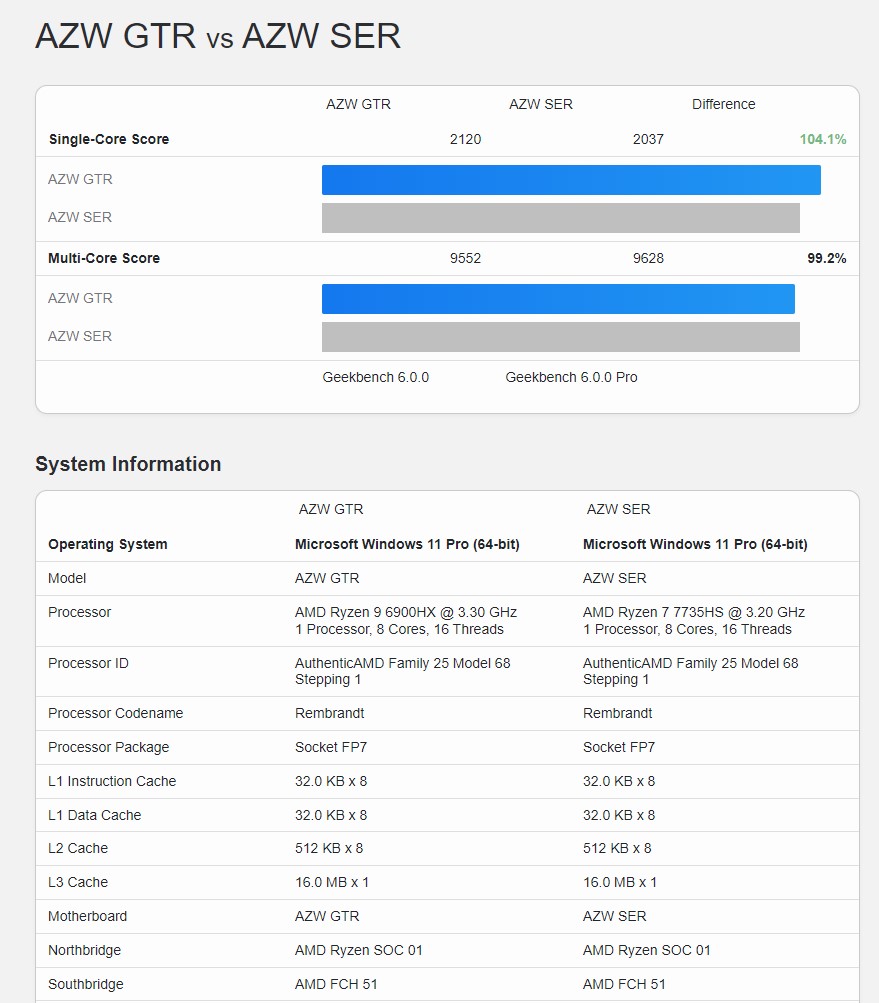This screenshot has height=1003, width=879.
Task: Click the AZW GTR vs AZW SER page title
Action: (218, 37)
